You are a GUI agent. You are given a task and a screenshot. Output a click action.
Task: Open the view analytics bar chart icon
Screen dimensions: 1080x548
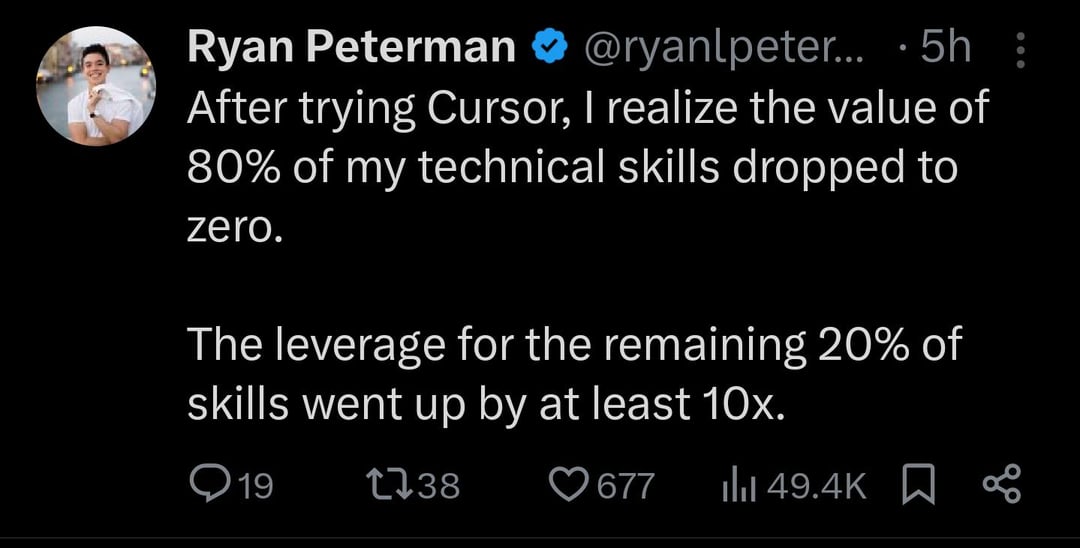coord(735,486)
